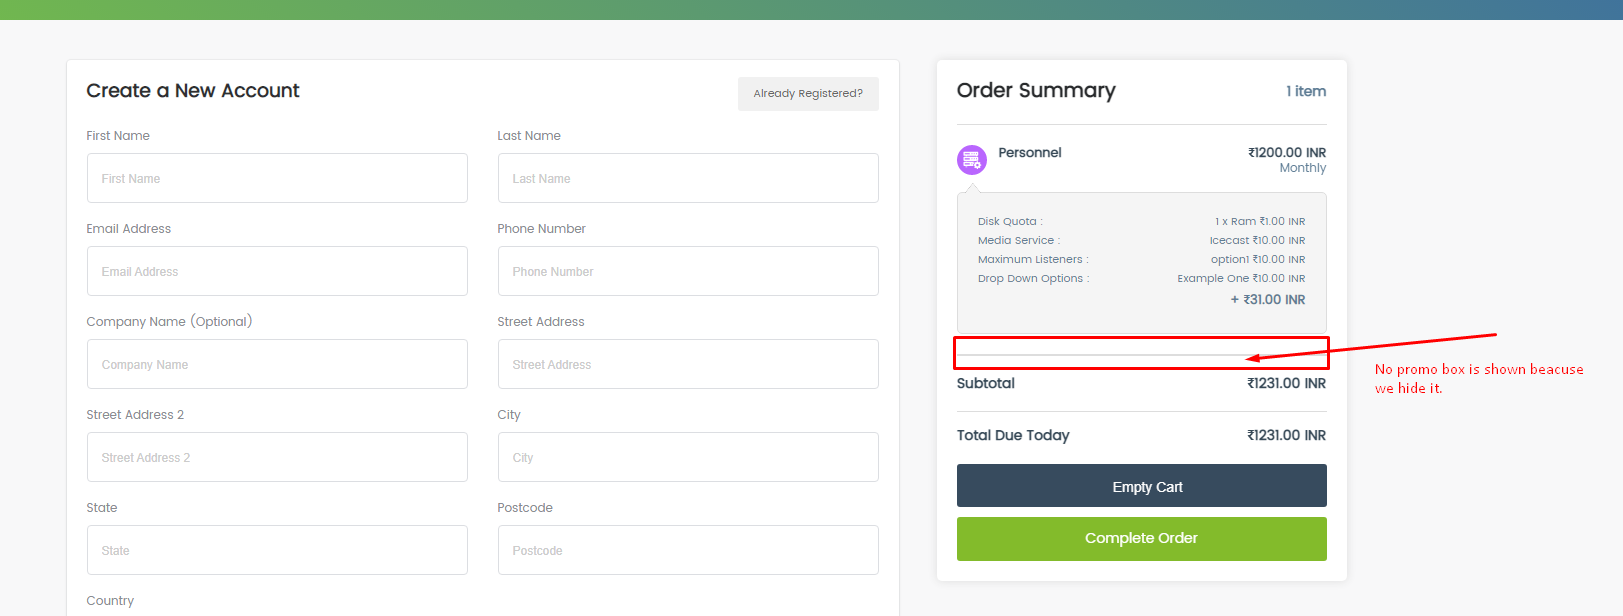Image resolution: width=1623 pixels, height=616 pixels.
Task: Click the '1 x Ram ₹1.00 INR' value
Action: 1260,222
